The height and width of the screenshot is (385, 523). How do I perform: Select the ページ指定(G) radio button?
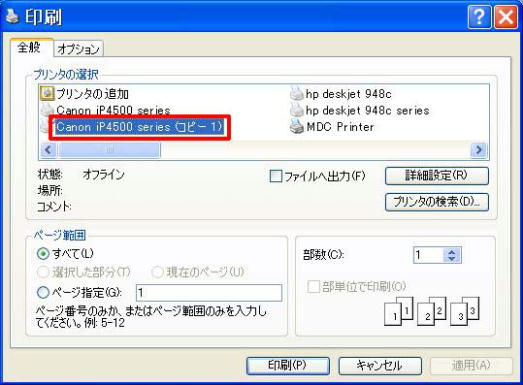click(x=43, y=292)
